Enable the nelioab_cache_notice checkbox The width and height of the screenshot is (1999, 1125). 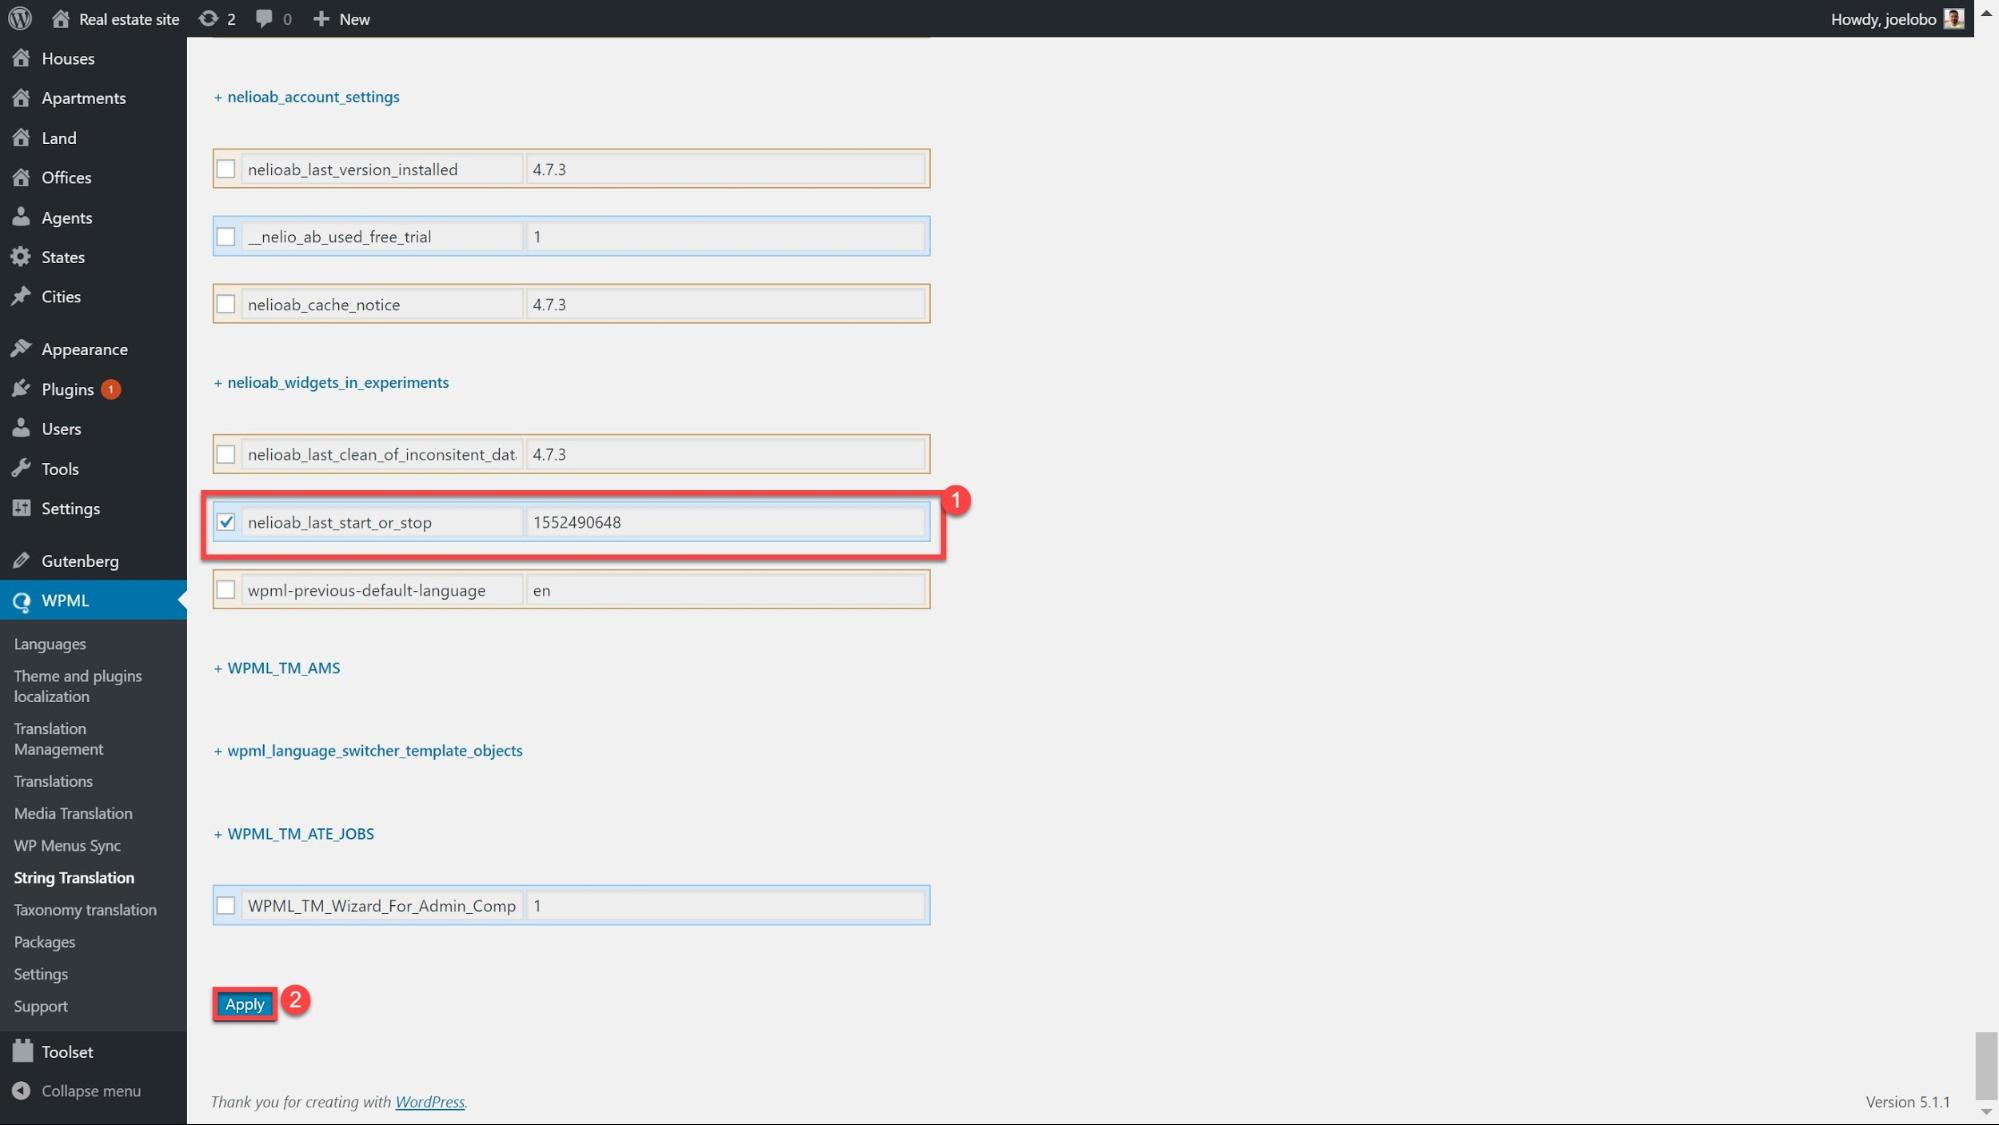[226, 304]
